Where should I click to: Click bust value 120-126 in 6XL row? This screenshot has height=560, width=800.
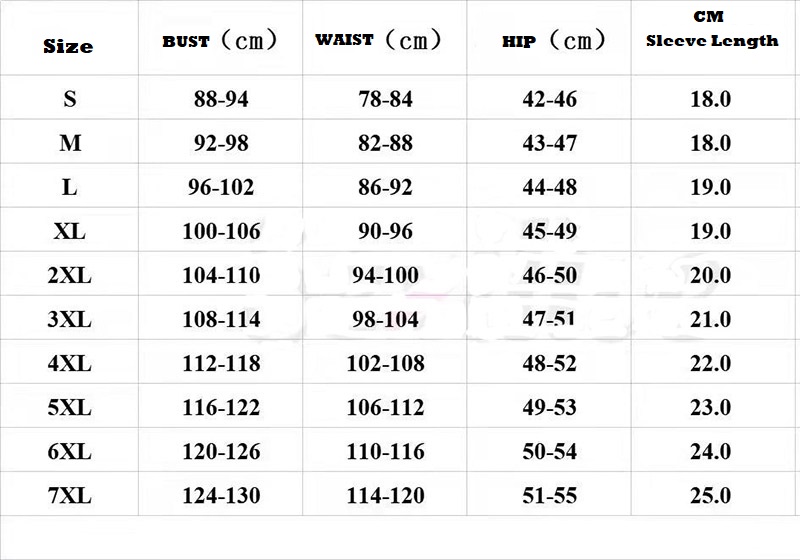coord(221,451)
